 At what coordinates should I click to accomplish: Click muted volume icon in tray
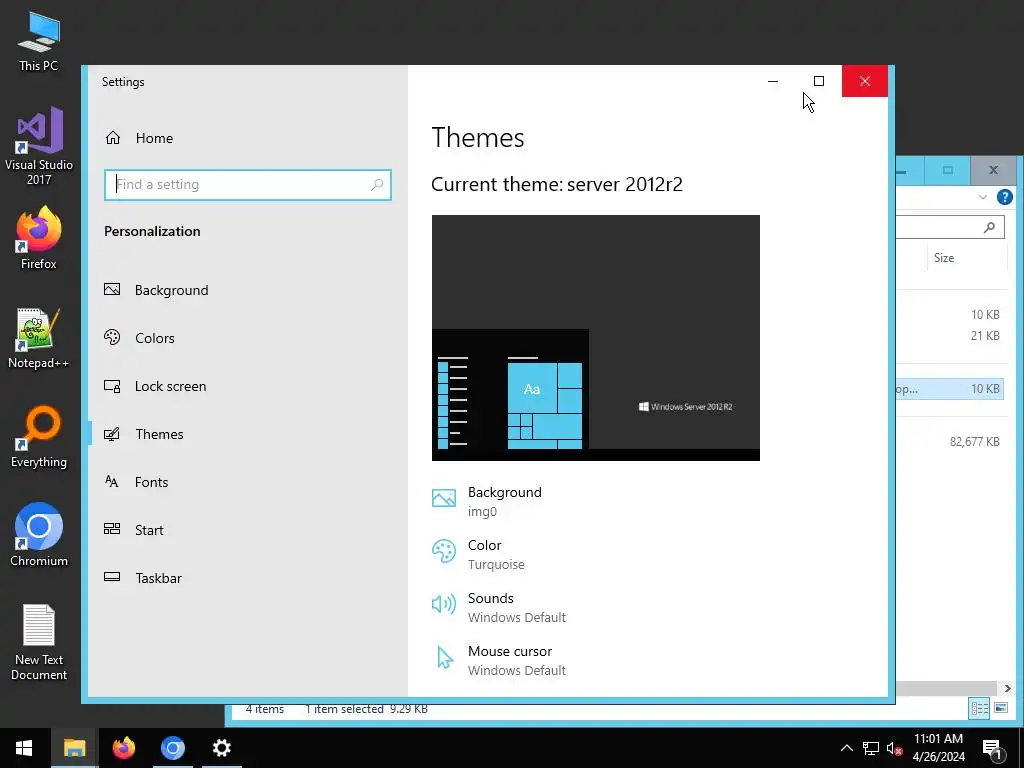point(894,748)
